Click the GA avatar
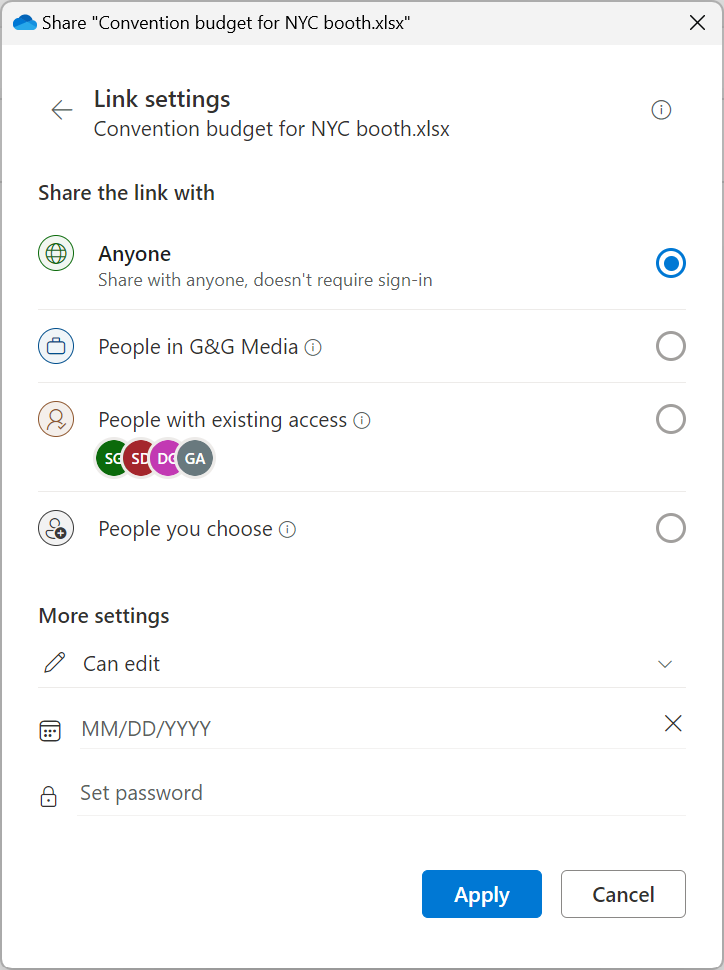Viewport: 724px width, 970px height. pos(195,458)
